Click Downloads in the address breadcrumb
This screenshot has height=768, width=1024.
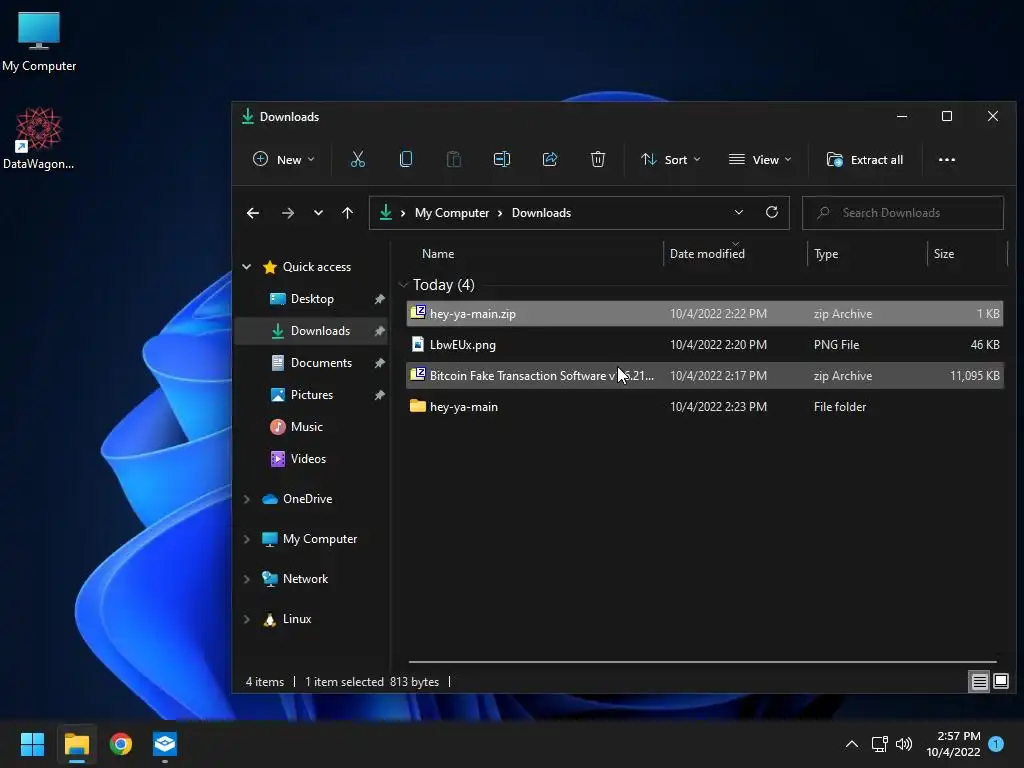[x=541, y=213]
